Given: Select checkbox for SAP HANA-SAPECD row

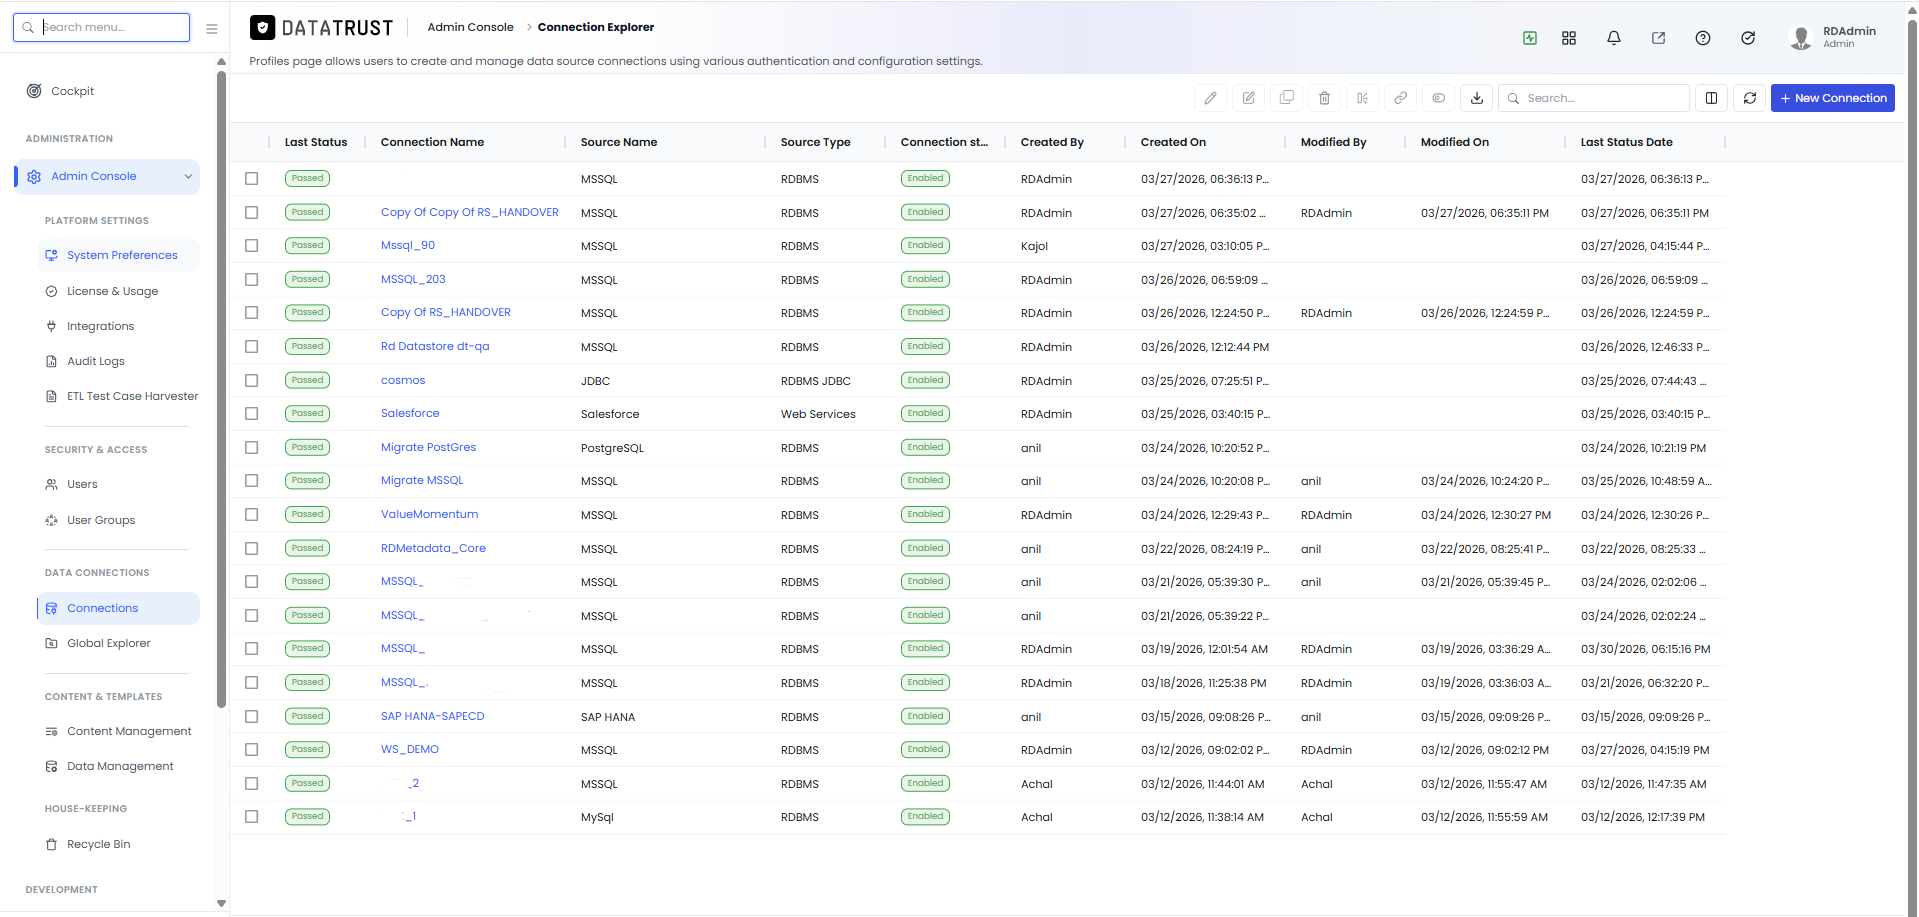Looking at the screenshot, I should pyautogui.click(x=252, y=717).
